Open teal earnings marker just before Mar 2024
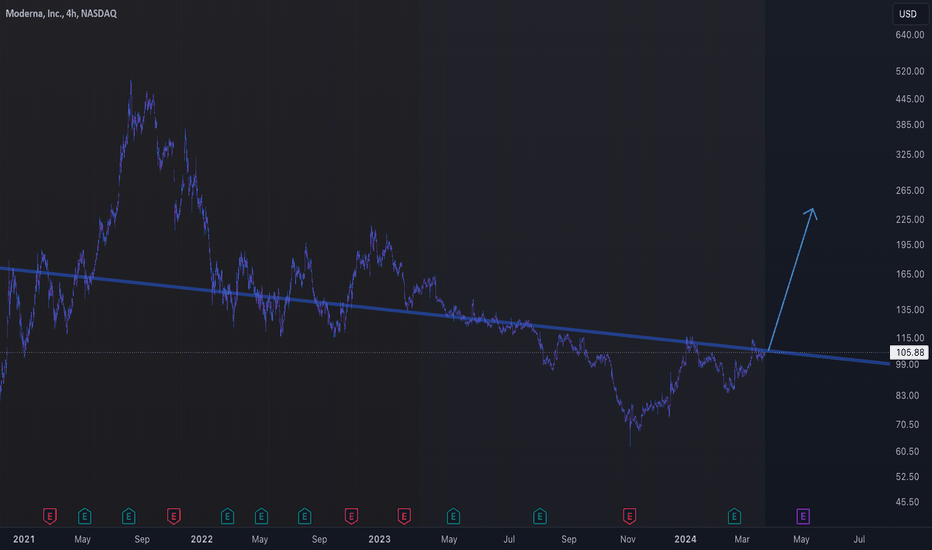 [734, 516]
